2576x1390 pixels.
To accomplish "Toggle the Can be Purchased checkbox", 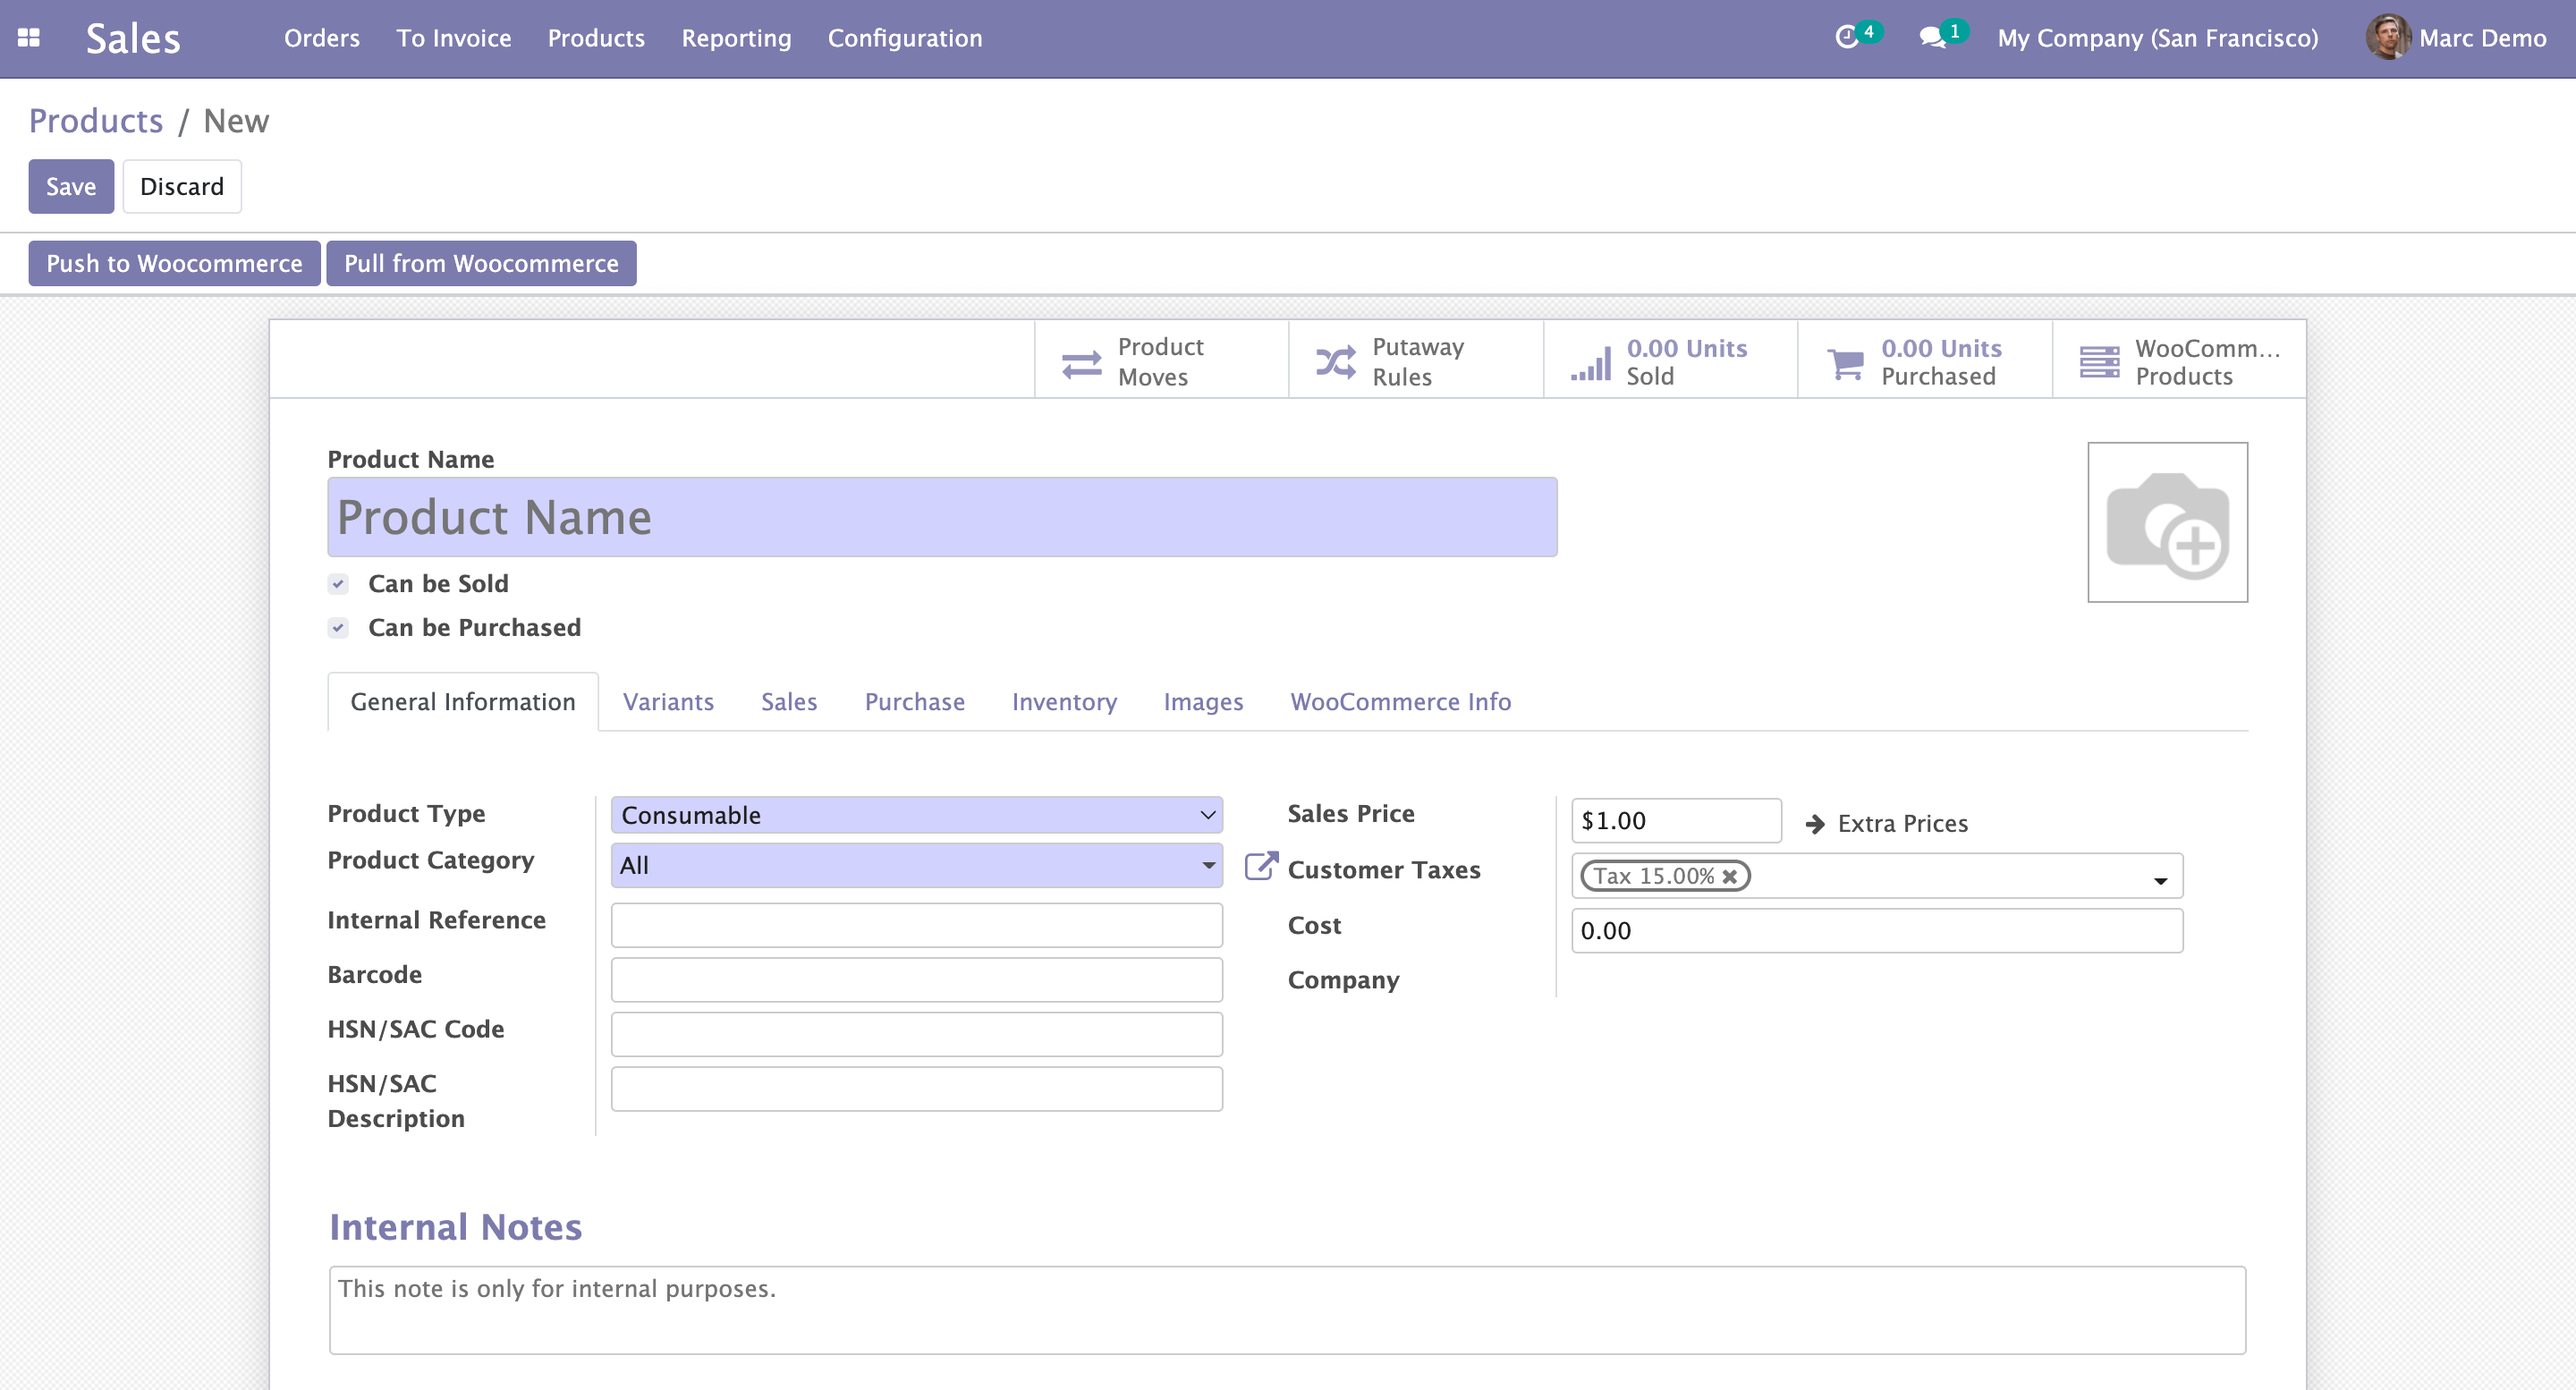I will tap(338, 628).
